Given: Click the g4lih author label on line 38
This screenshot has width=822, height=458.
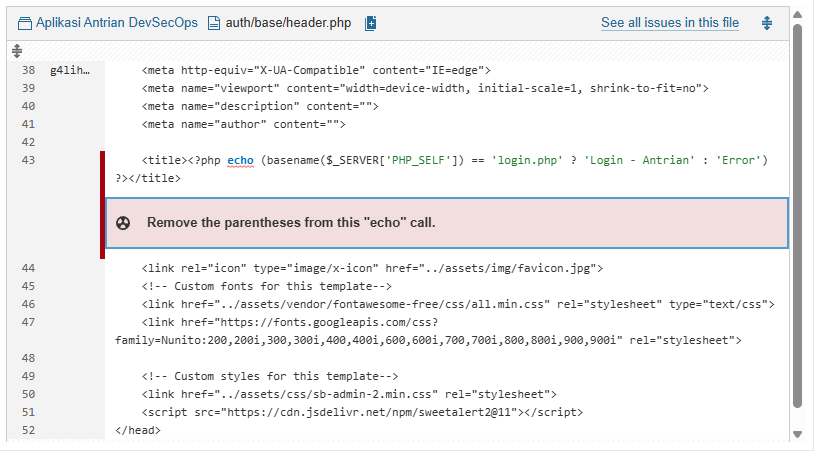Looking at the screenshot, I should [x=70, y=71].
